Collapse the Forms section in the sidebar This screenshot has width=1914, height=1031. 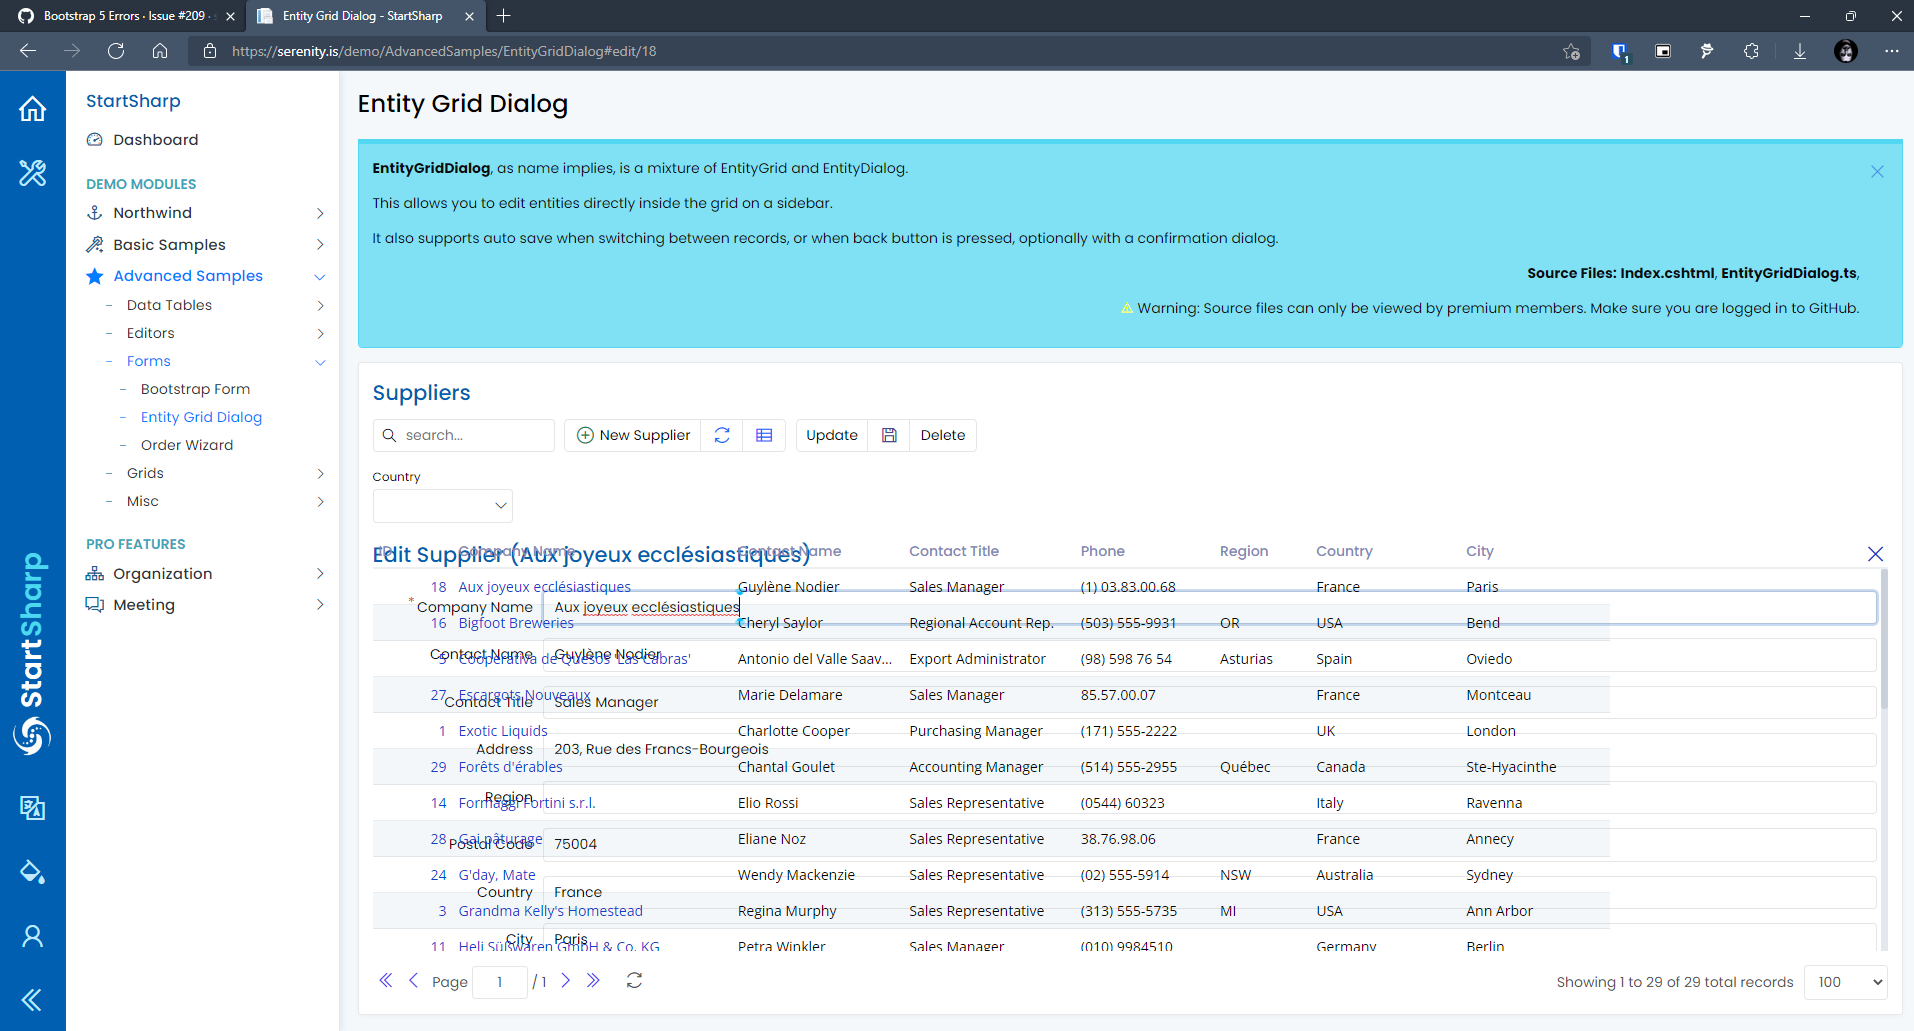coord(320,361)
